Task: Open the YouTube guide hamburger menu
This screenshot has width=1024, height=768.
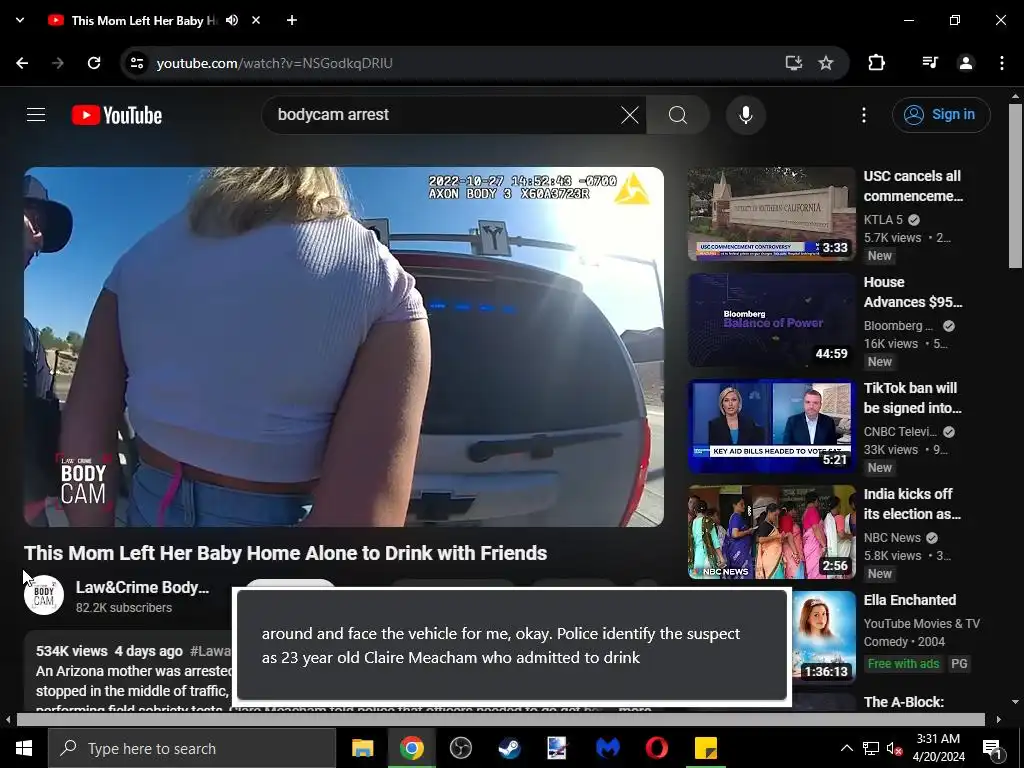Action: [36, 115]
